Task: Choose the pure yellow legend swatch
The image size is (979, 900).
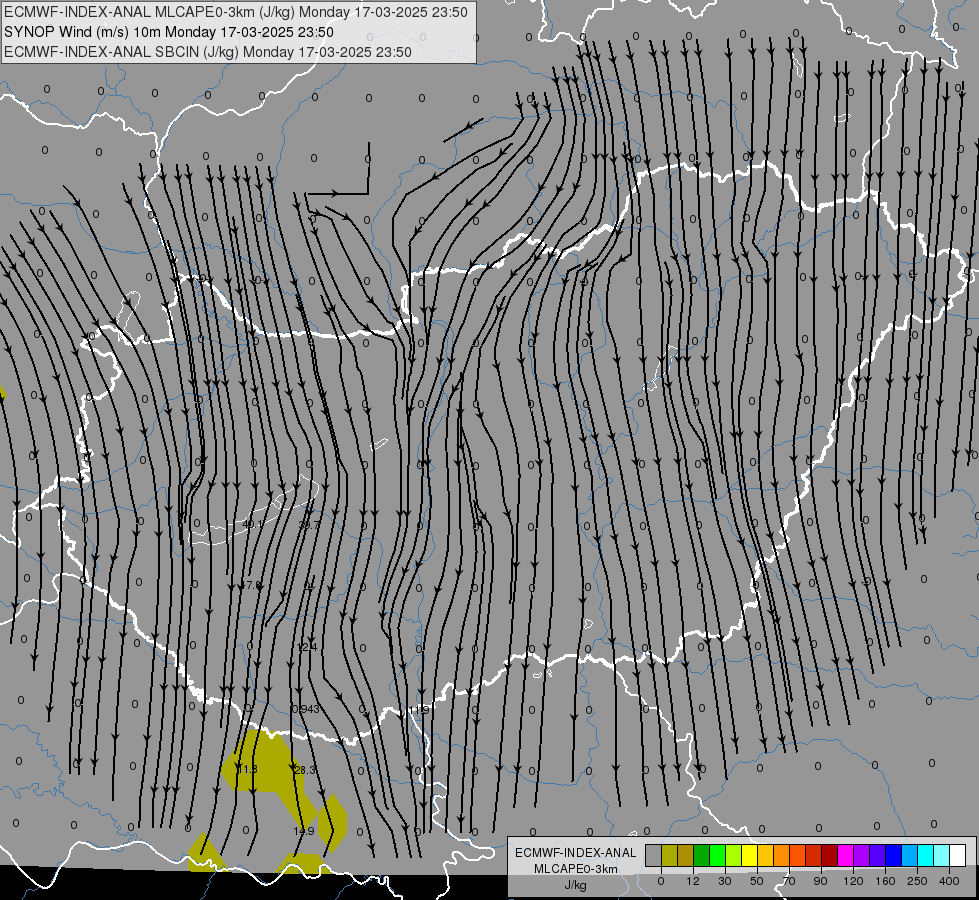Action: 750,855
